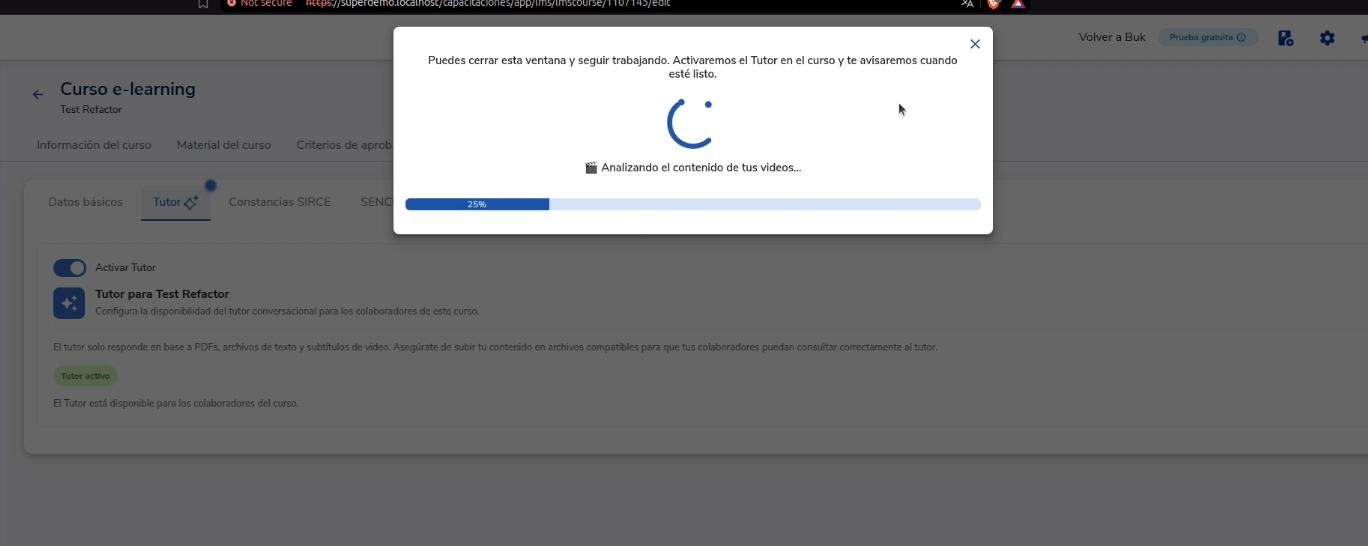Close the Tutor activation dialog
This screenshot has height=546, width=1368.
pos(975,44)
